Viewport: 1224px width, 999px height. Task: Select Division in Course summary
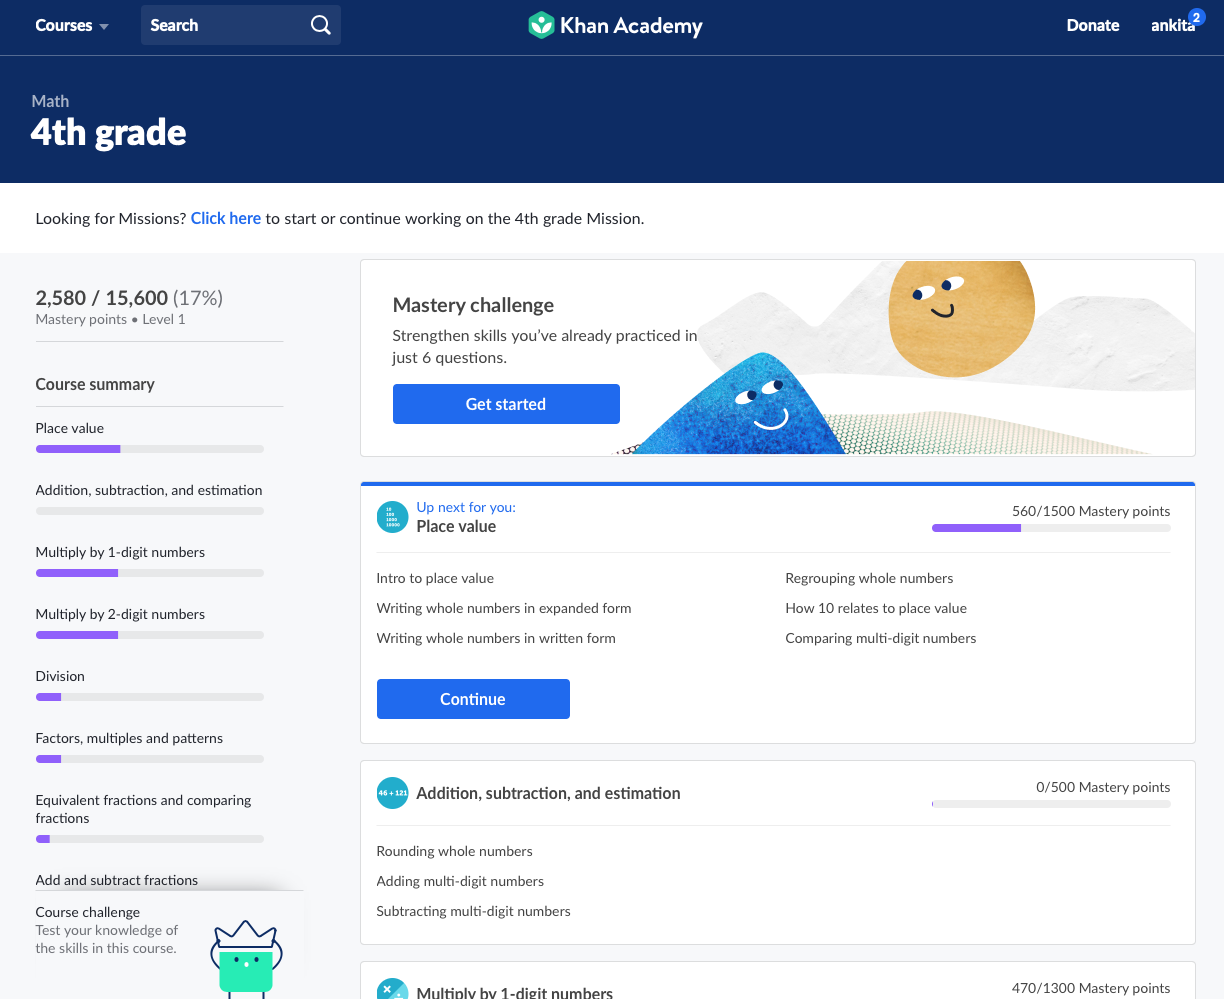pos(60,676)
